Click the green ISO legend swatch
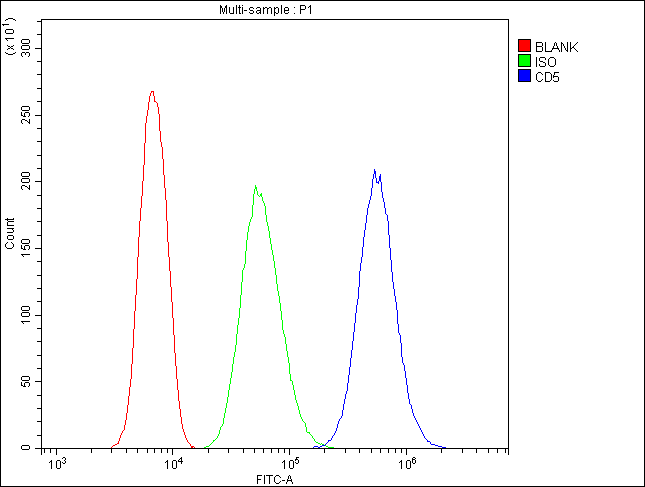The width and height of the screenshot is (645, 487). 524,61
